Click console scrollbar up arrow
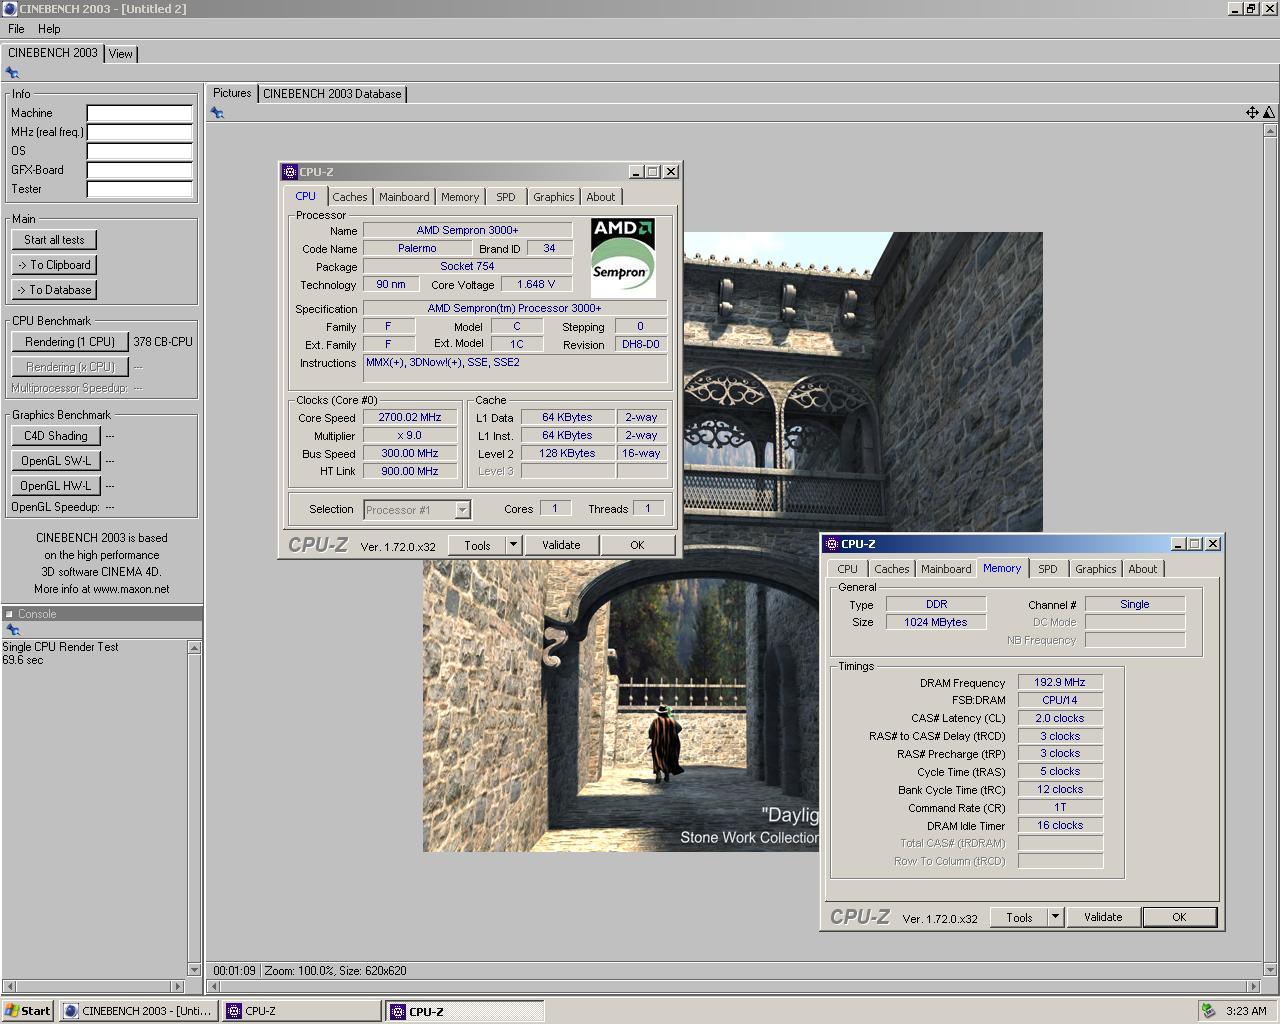The height and width of the screenshot is (1024, 1280). (195, 648)
